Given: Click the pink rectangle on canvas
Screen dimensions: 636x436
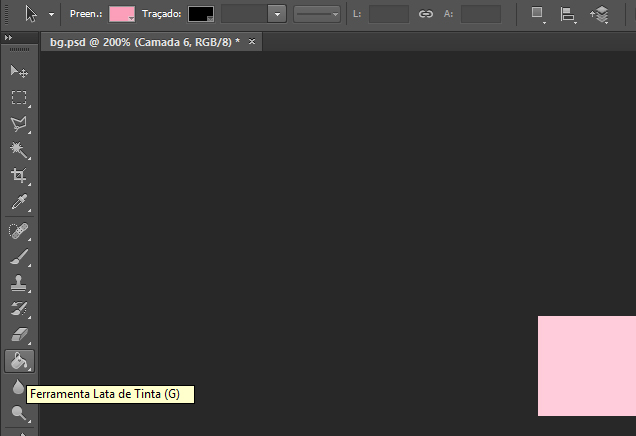Looking at the screenshot, I should pyautogui.click(x=587, y=366).
